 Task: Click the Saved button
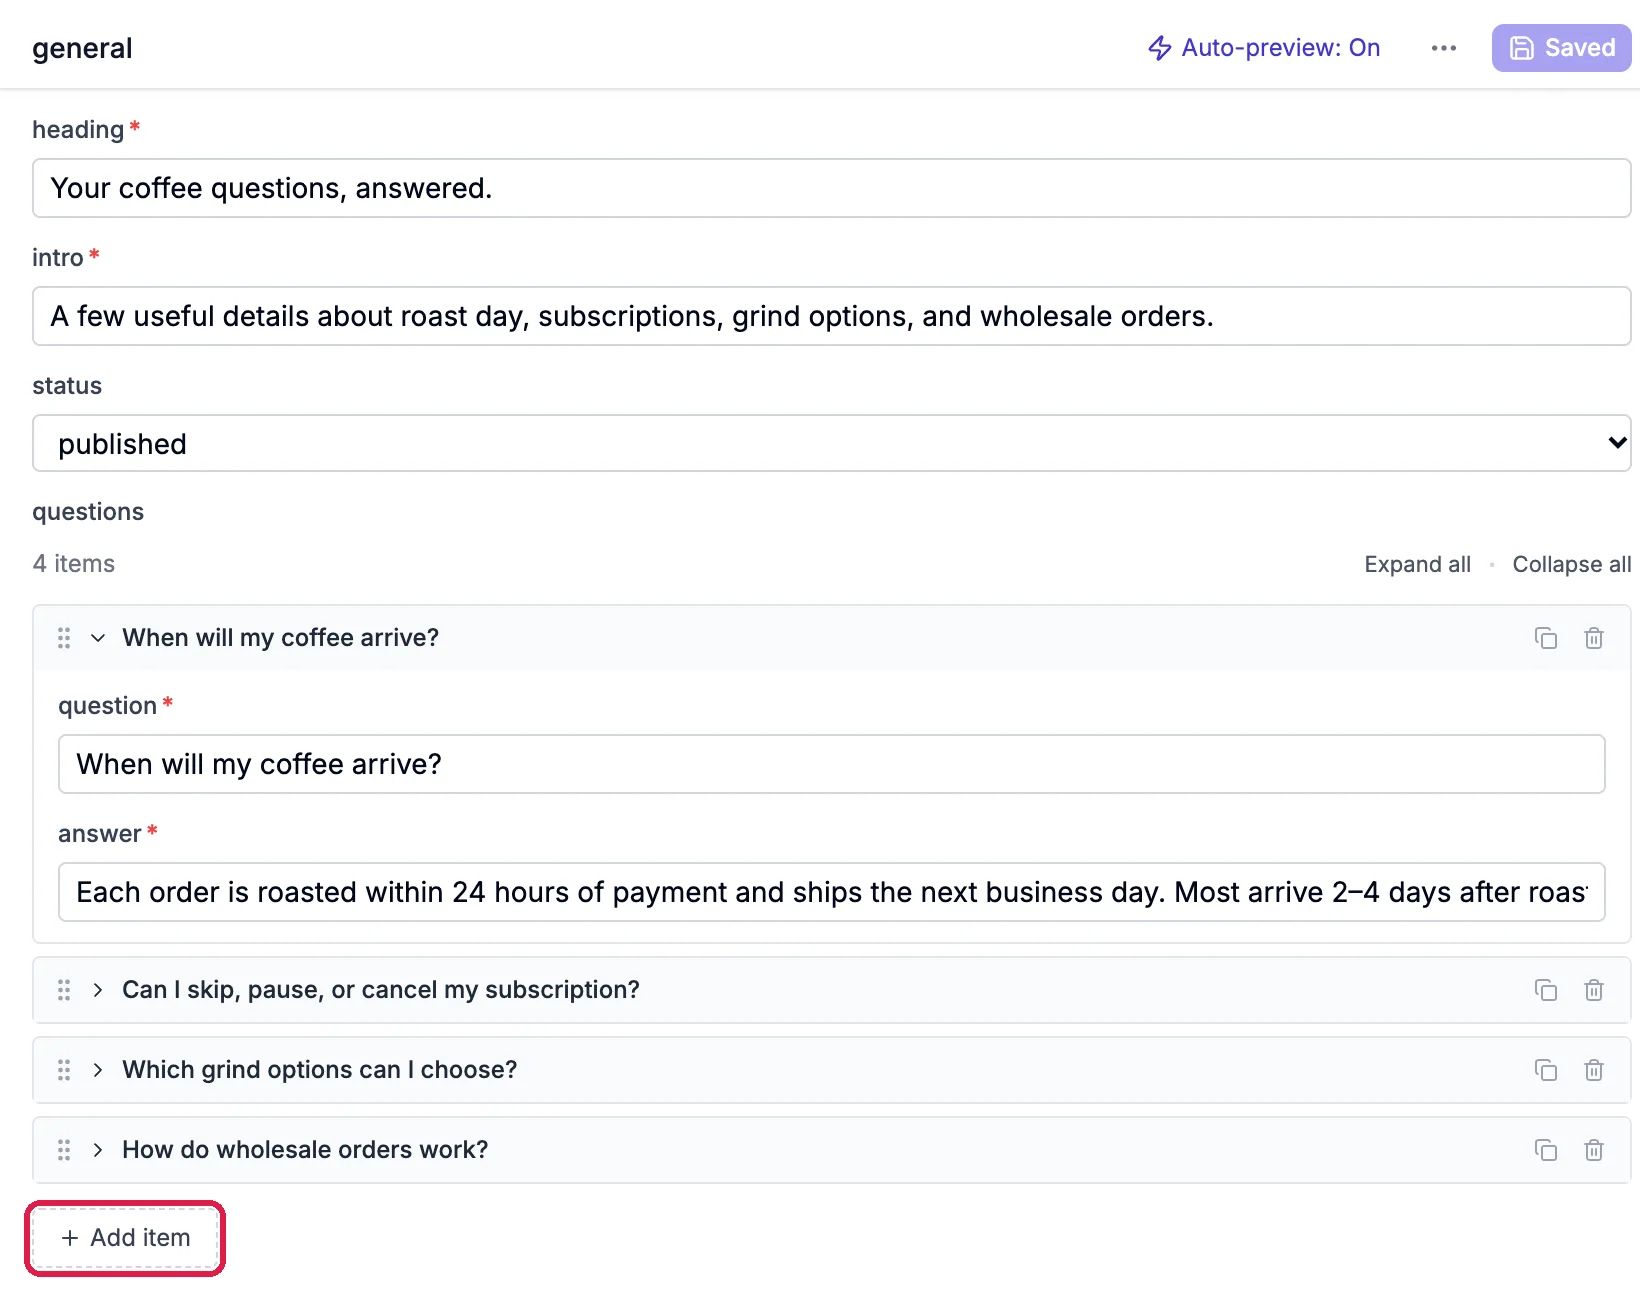click(1562, 48)
